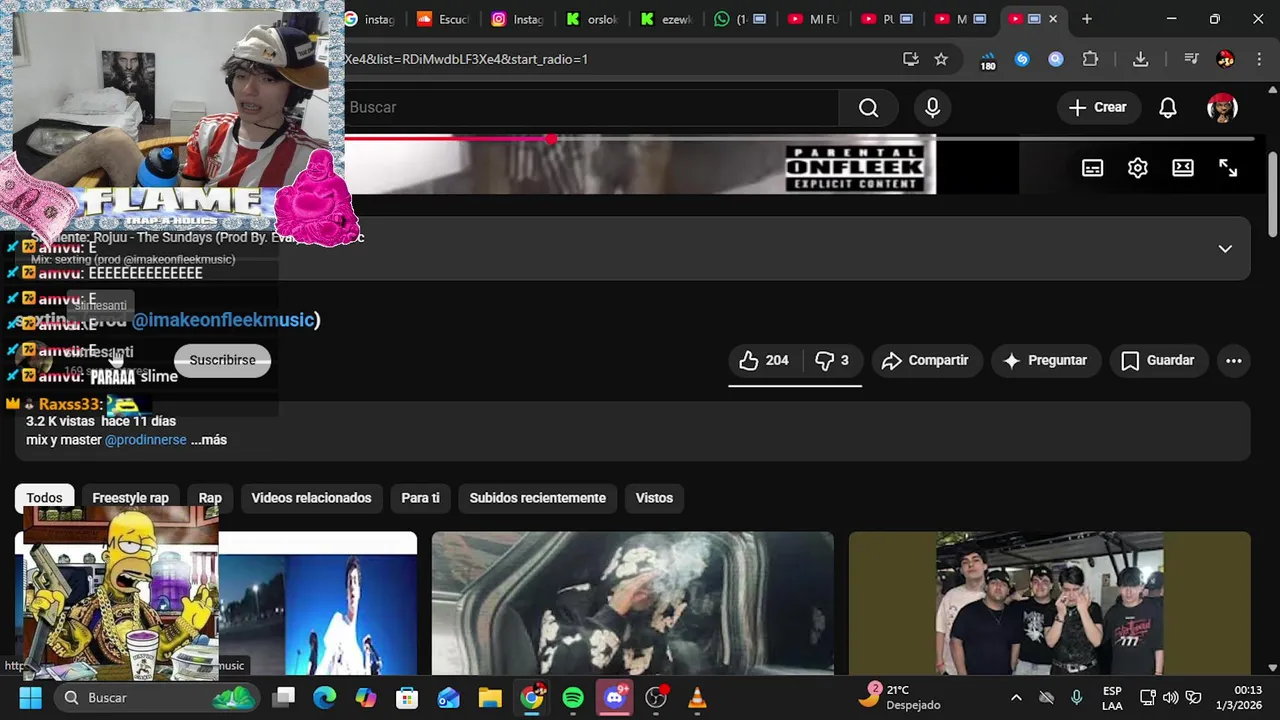Open the extension with 180 badge

(x=987, y=60)
